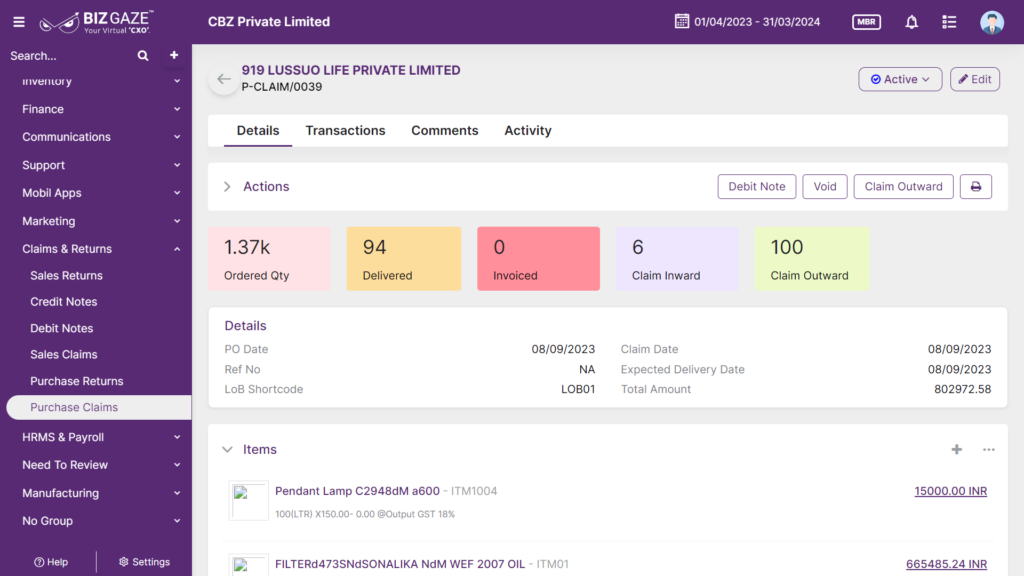Open the Items more options ellipsis
Viewport: 1024px width, 576px height.
[x=989, y=449]
